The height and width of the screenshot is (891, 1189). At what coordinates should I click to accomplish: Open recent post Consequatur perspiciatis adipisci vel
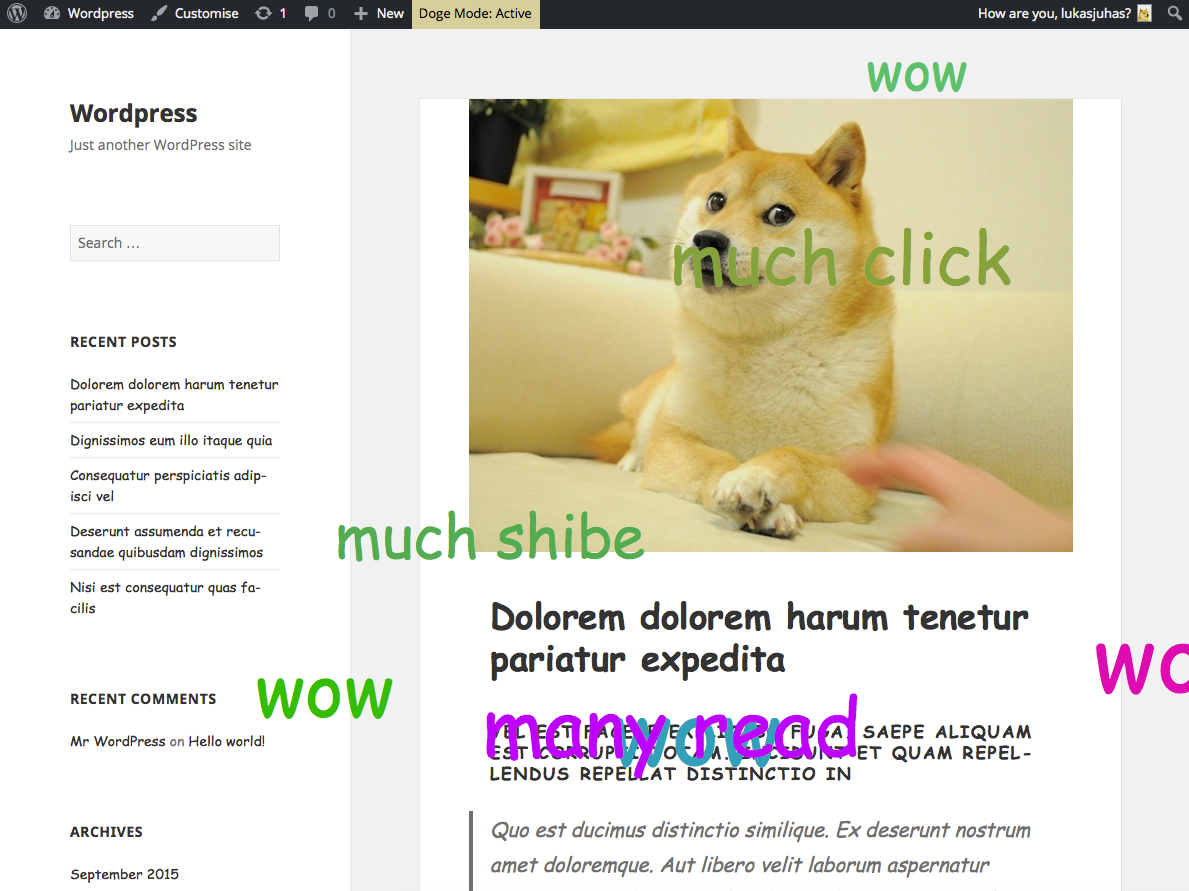pos(168,485)
